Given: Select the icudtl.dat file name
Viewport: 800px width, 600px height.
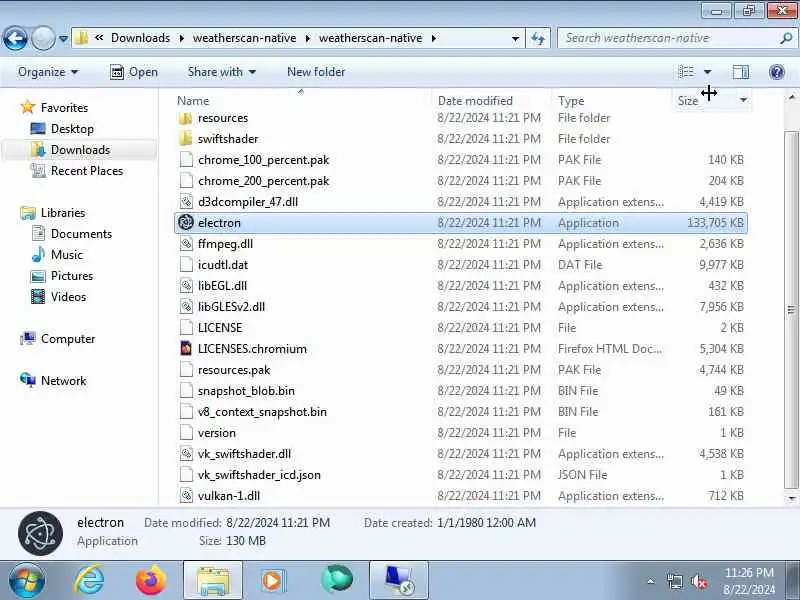Looking at the screenshot, I should point(223,265).
